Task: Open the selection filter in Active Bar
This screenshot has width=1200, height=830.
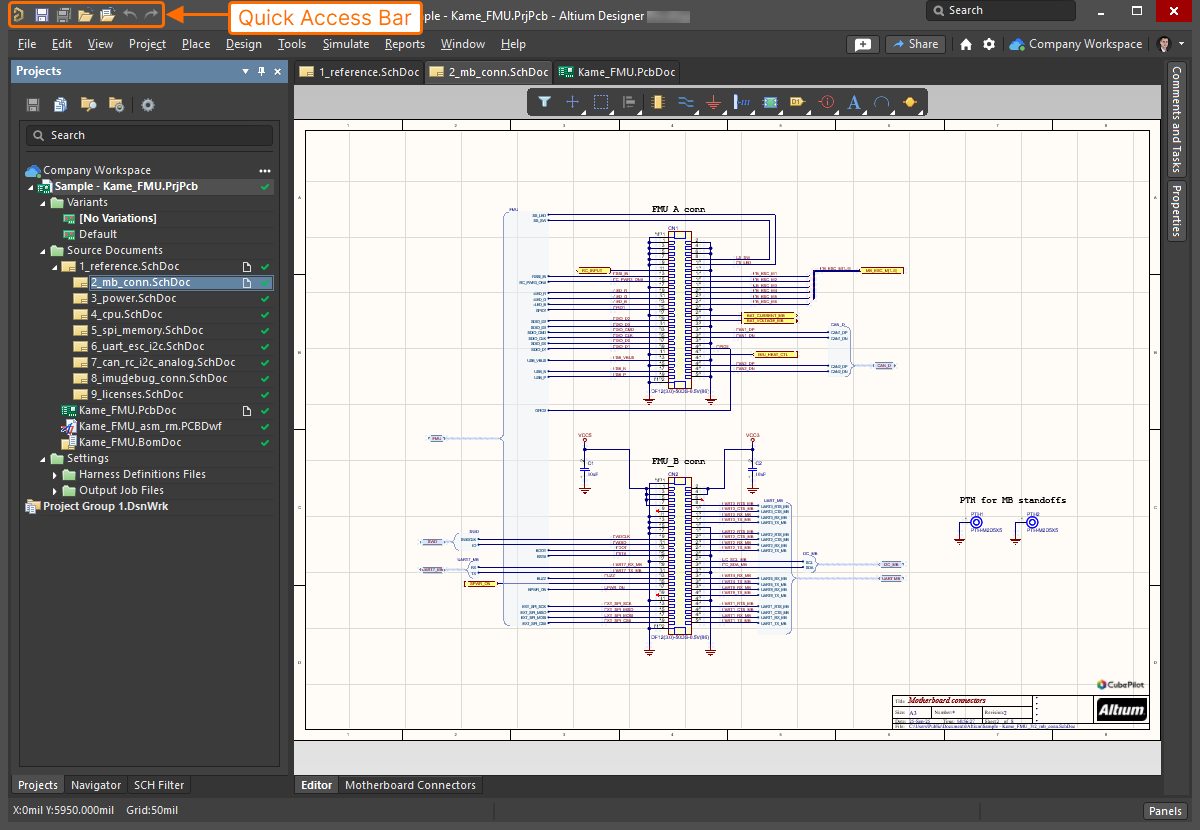Action: click(544, 102)
